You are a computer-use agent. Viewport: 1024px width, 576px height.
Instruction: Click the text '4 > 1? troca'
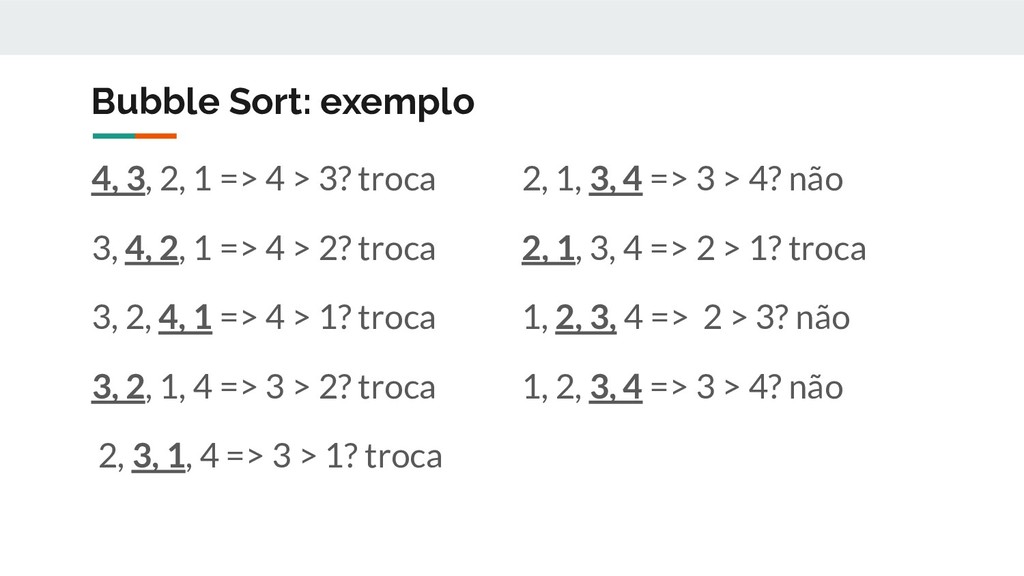click(x=351, y=318)
